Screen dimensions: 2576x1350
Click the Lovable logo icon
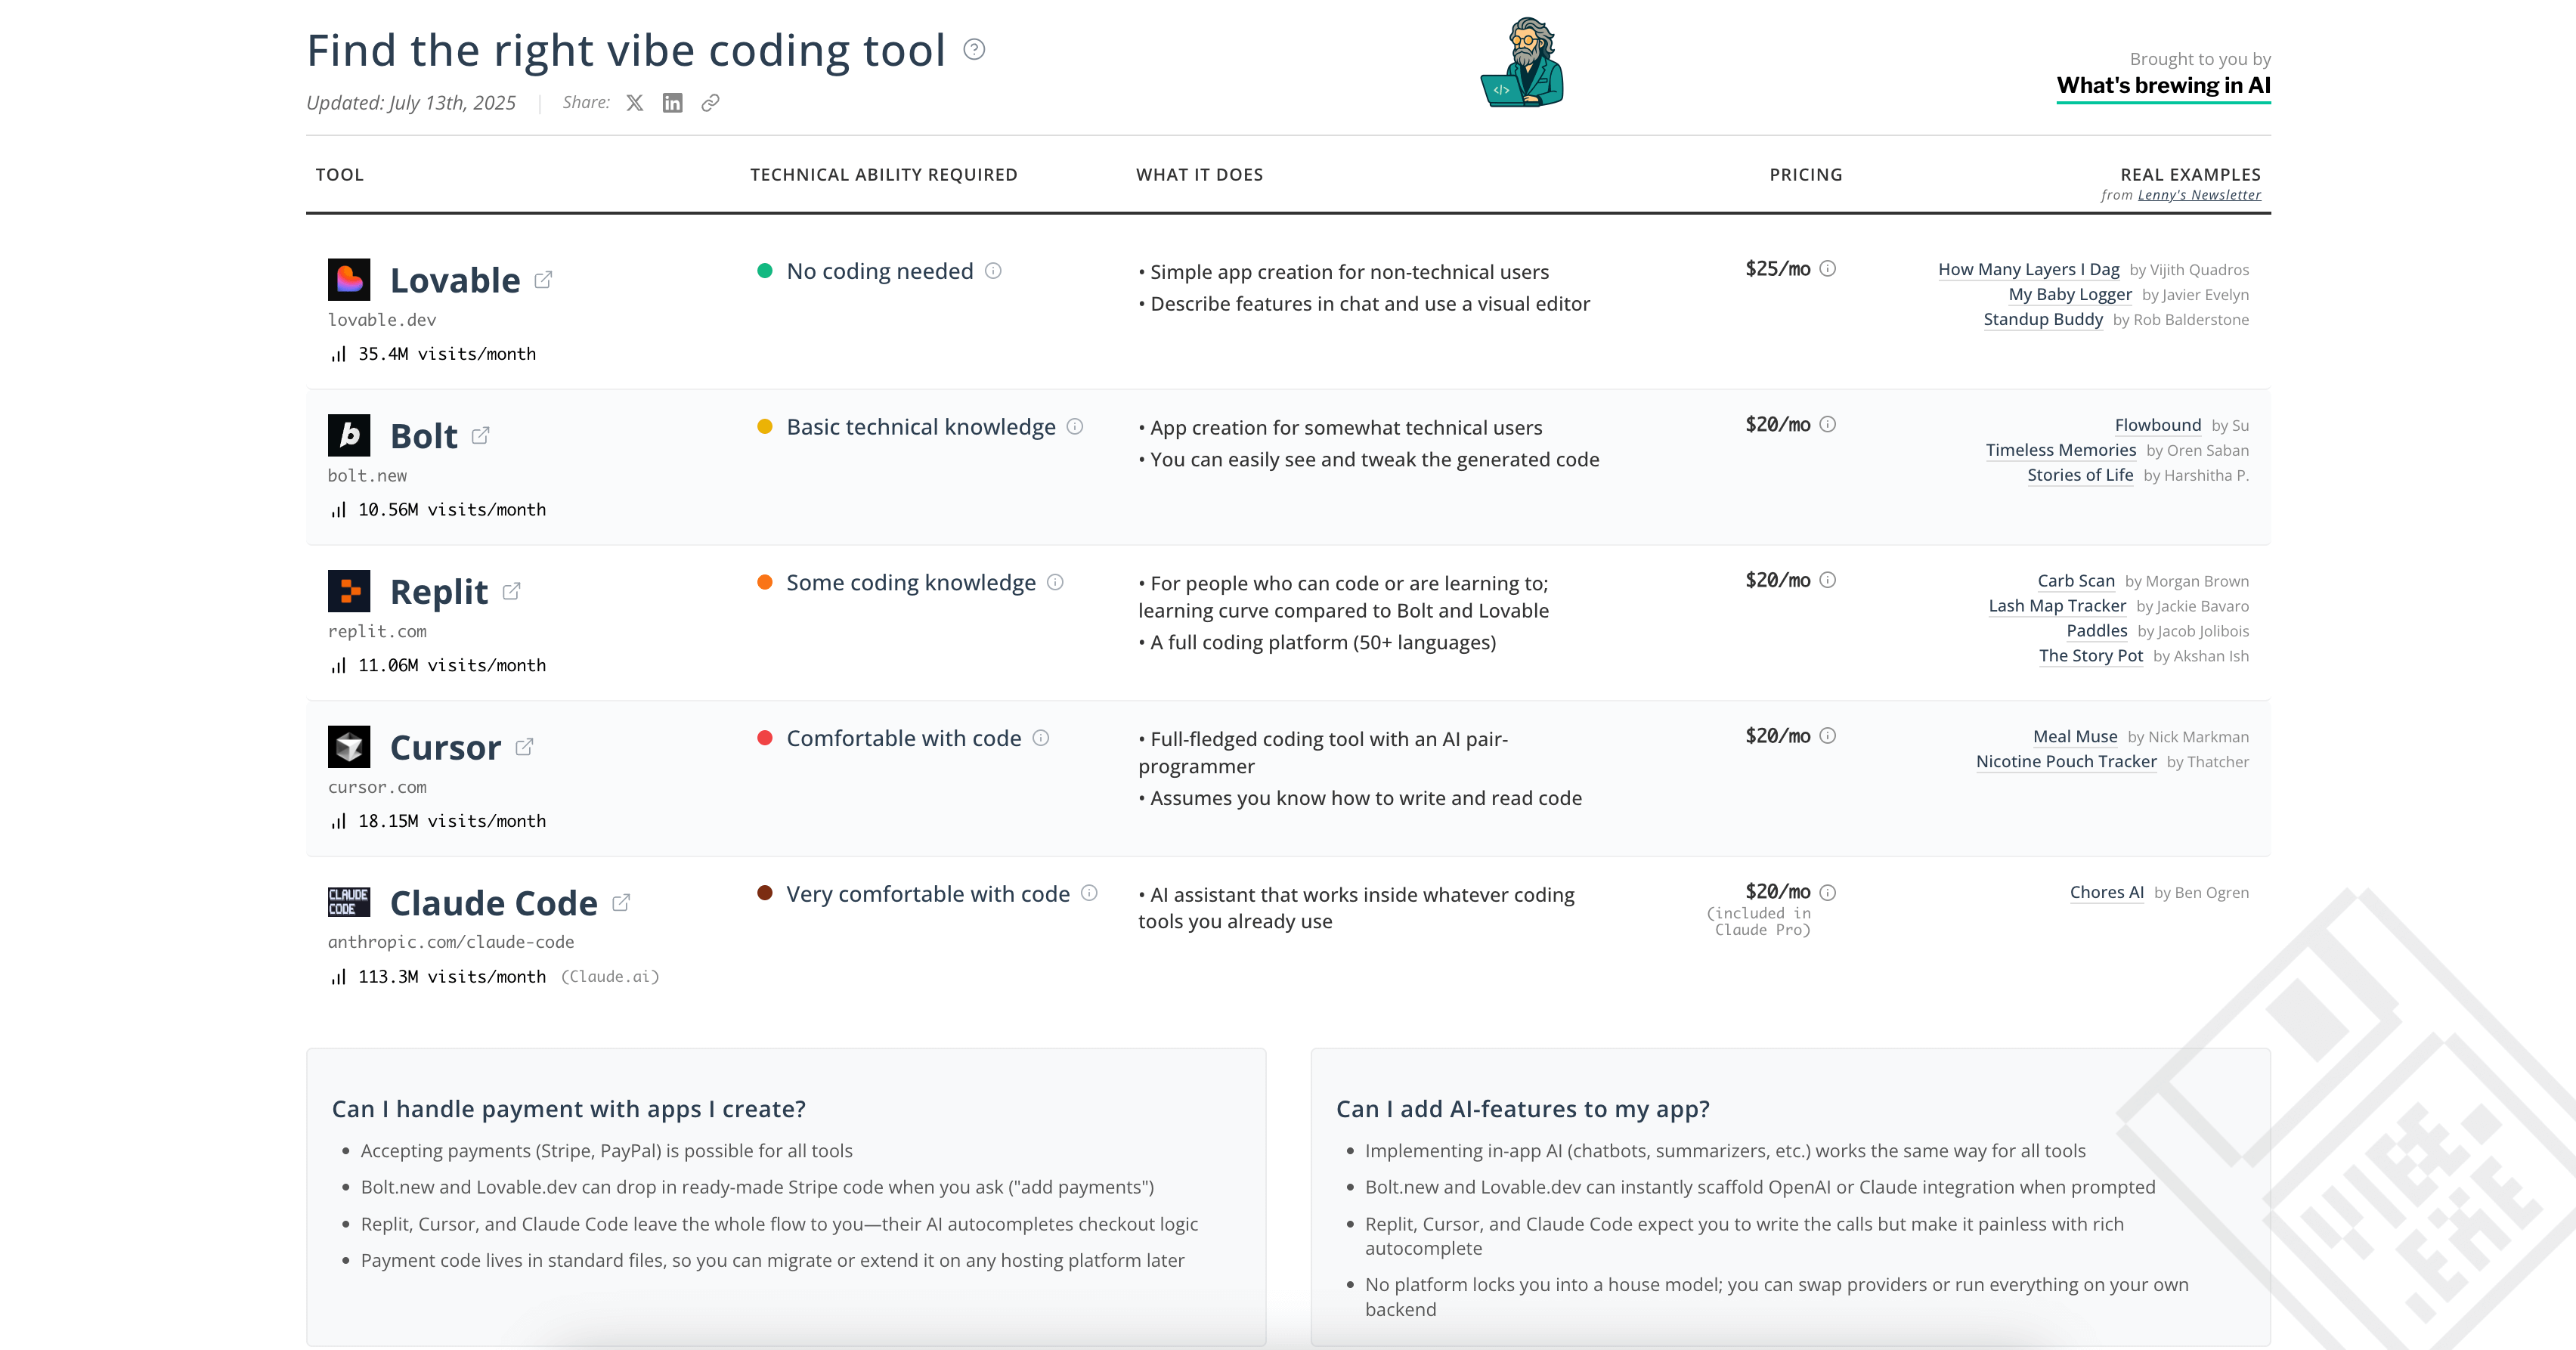click(349, 280)
